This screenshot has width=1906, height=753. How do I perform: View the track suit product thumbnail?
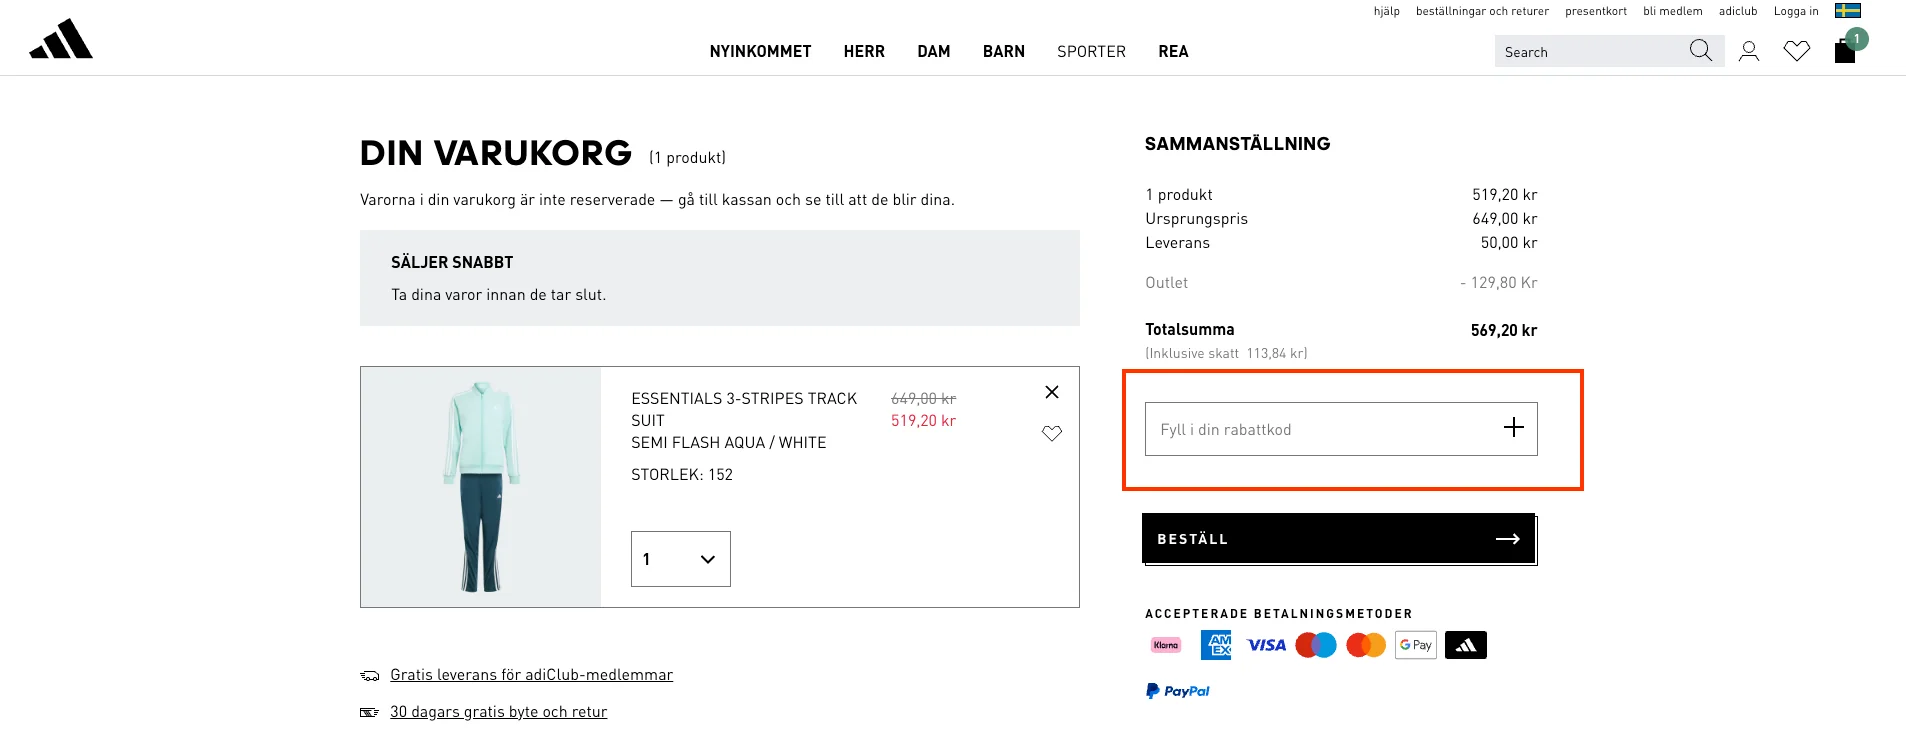[480, 487]
